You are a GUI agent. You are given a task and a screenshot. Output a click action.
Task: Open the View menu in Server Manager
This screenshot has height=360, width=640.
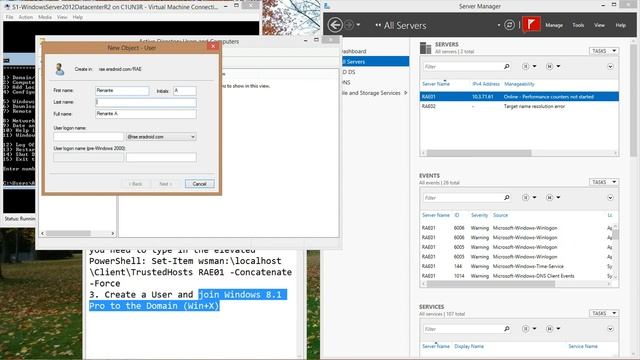pyautogui.click(x=599, y=25)
